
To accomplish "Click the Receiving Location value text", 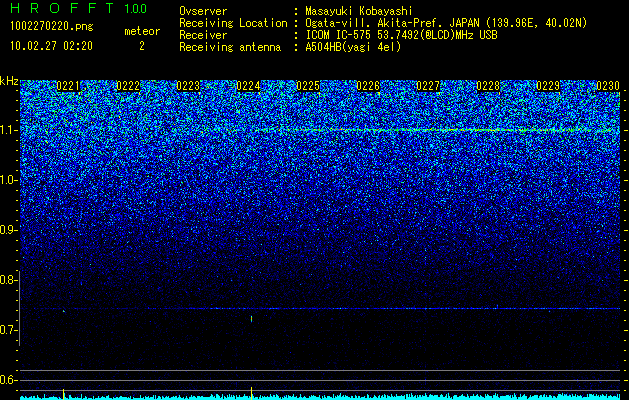I will 446,23.
